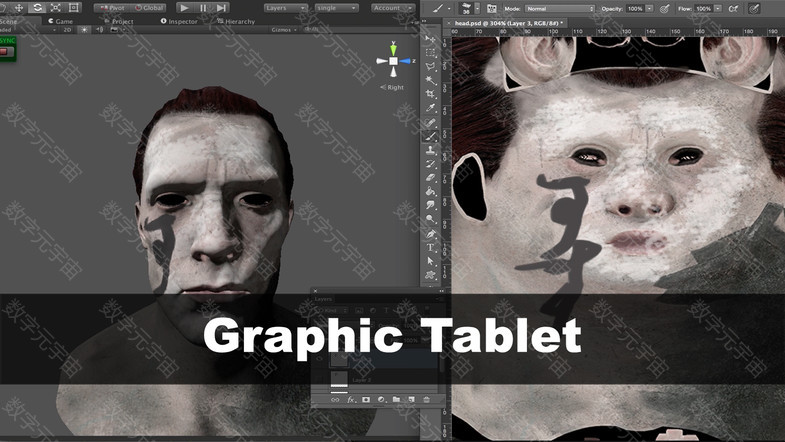Select the Eraser tool

430,177
